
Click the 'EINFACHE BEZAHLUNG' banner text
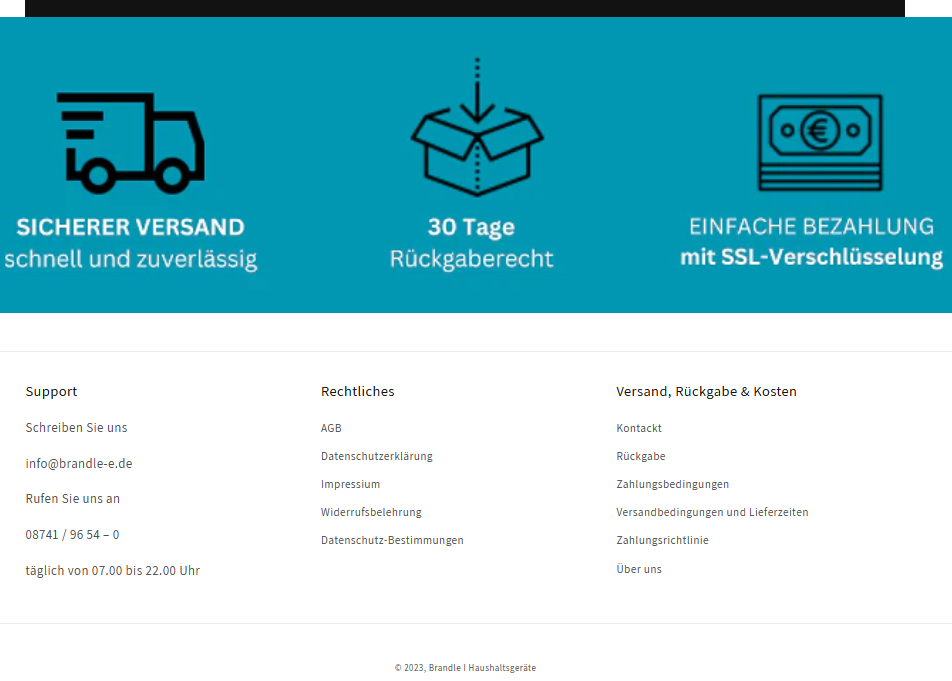tap(811, 226)
